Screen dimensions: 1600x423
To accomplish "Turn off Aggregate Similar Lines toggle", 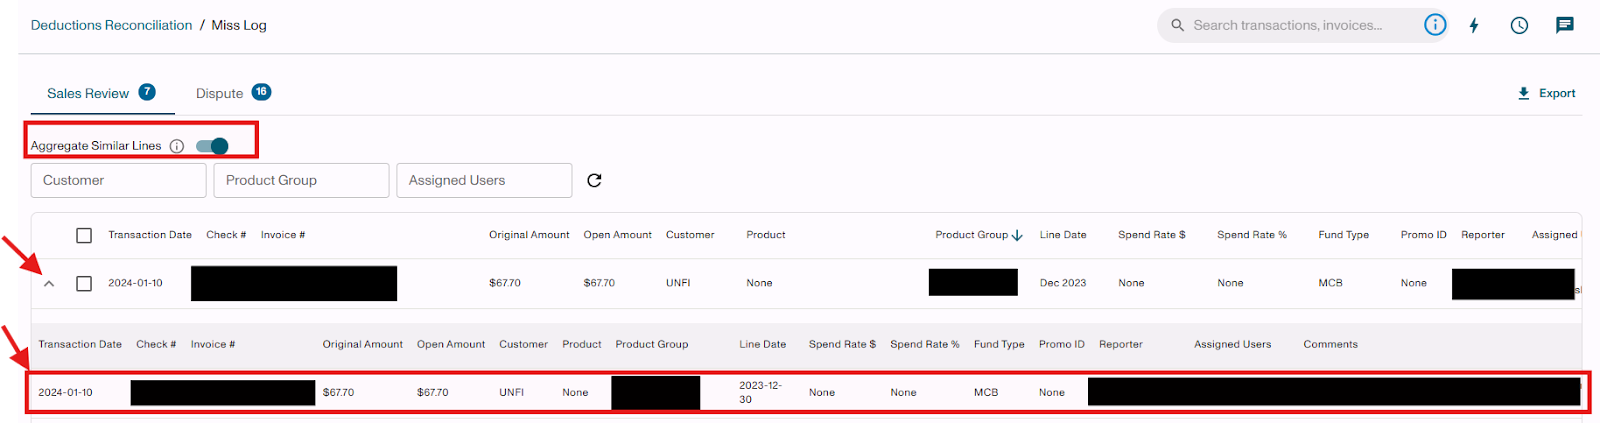I will click(212, 146).
